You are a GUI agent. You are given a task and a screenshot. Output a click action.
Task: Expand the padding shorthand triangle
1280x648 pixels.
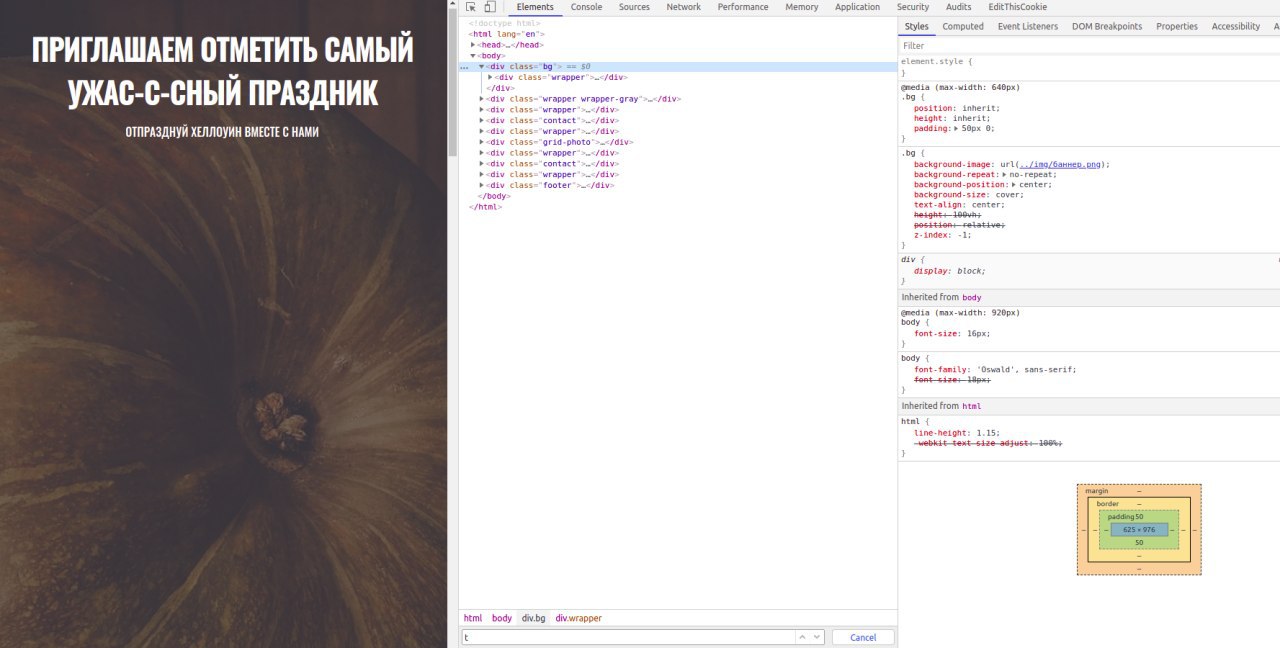(x=956, y=128)
